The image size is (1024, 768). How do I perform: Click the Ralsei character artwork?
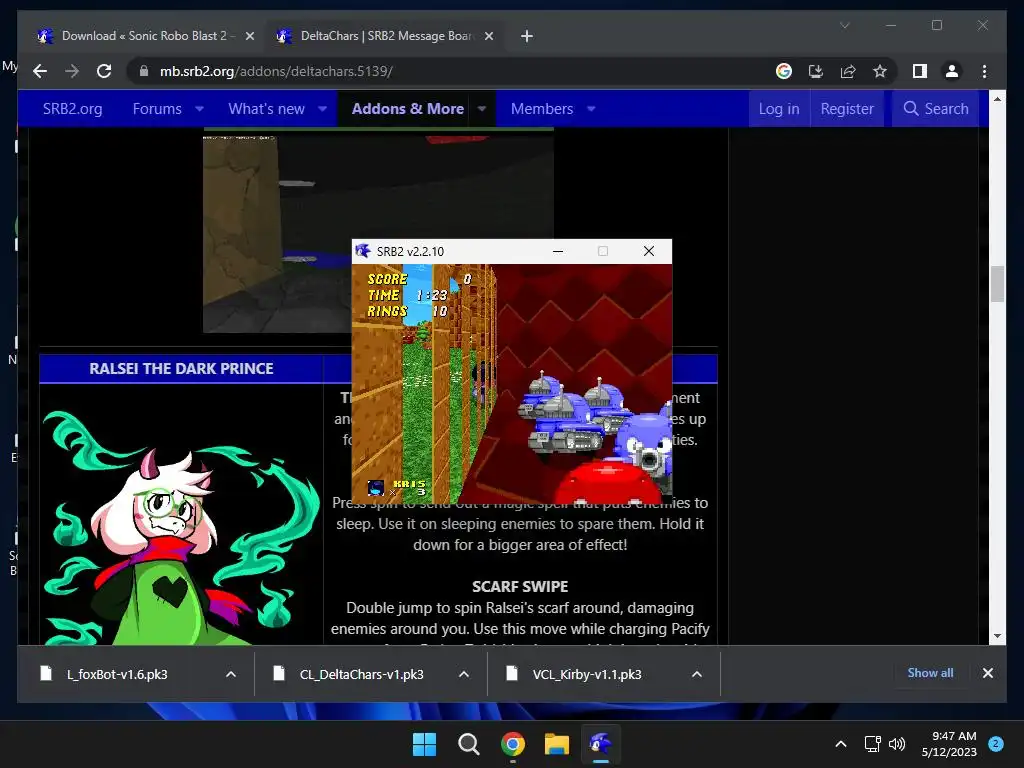180,526
